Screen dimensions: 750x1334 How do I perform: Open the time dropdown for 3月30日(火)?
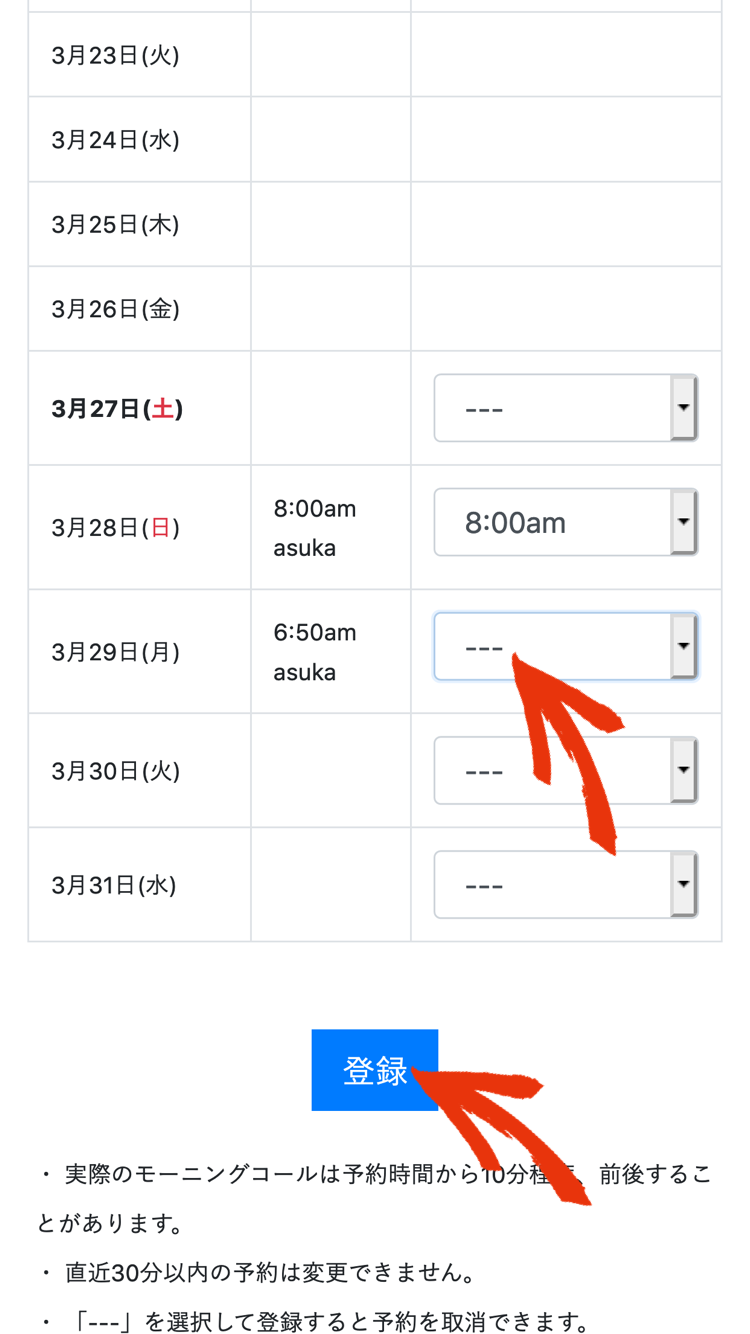tap(565, 770)
